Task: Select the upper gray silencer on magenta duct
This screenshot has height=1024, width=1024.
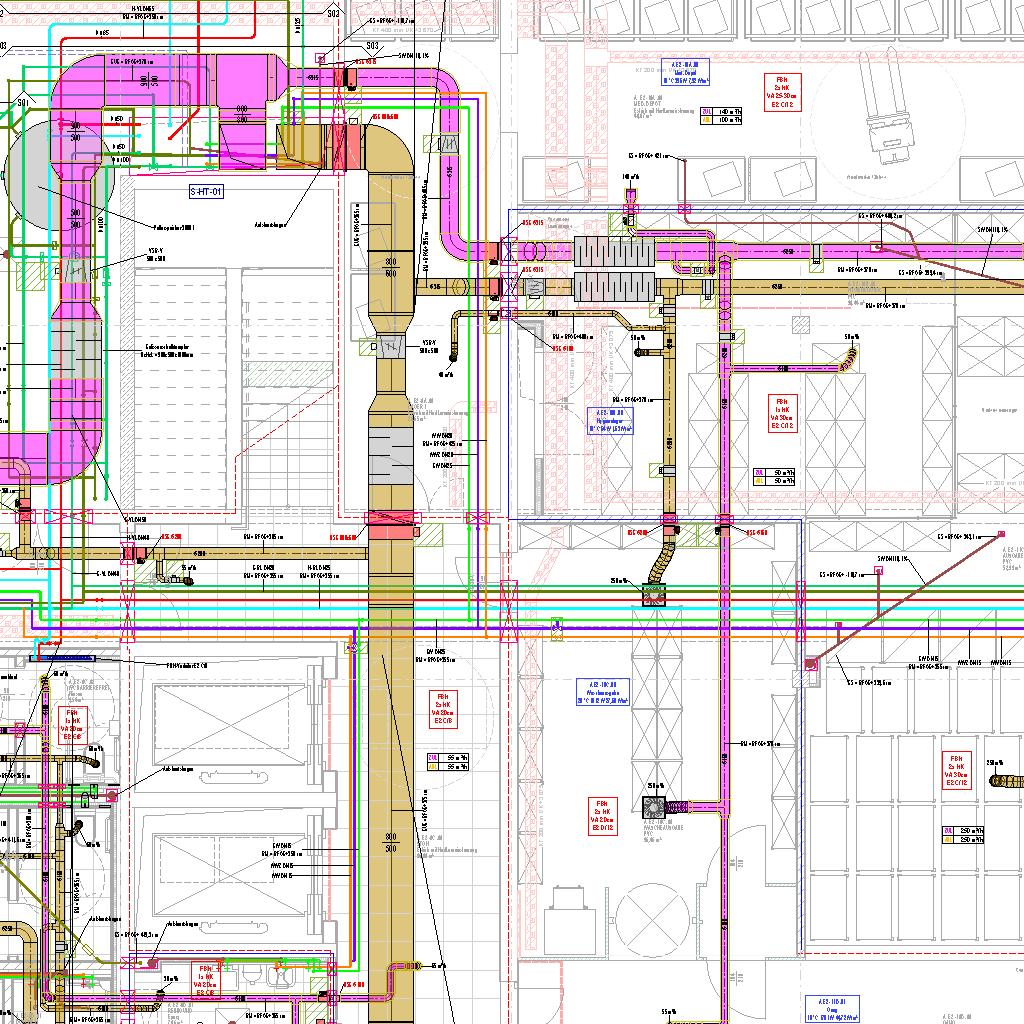Action: click(614, 250)
